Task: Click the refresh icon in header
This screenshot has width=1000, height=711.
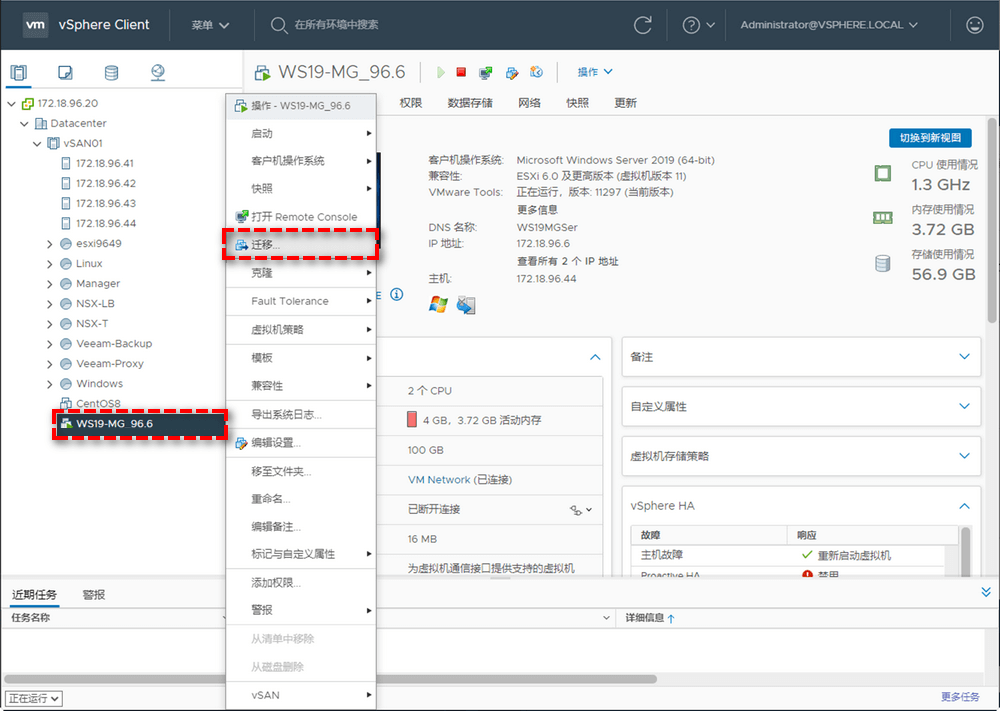Action: pyautogui.click(x=643, y=25)
